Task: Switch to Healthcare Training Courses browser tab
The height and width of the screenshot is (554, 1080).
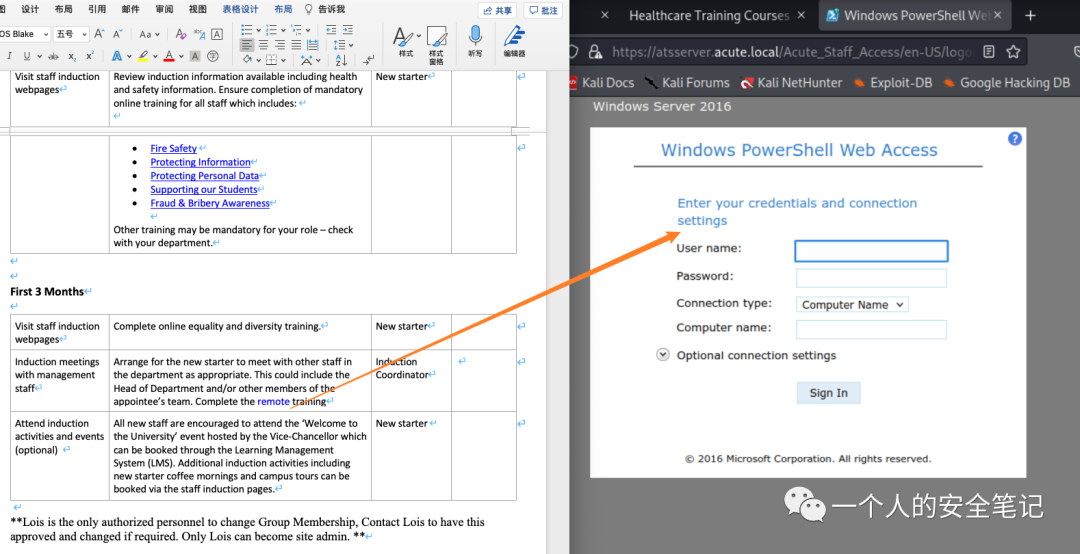Action: (x=709, y=15)
